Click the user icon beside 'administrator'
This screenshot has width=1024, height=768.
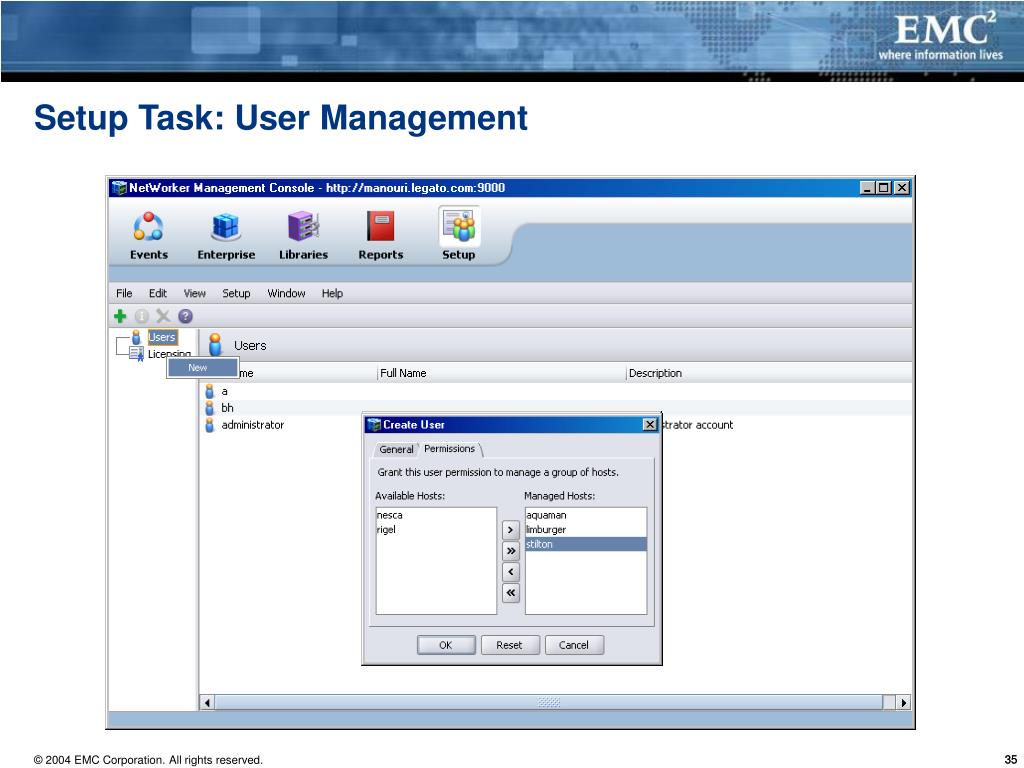tap(210, 425)
